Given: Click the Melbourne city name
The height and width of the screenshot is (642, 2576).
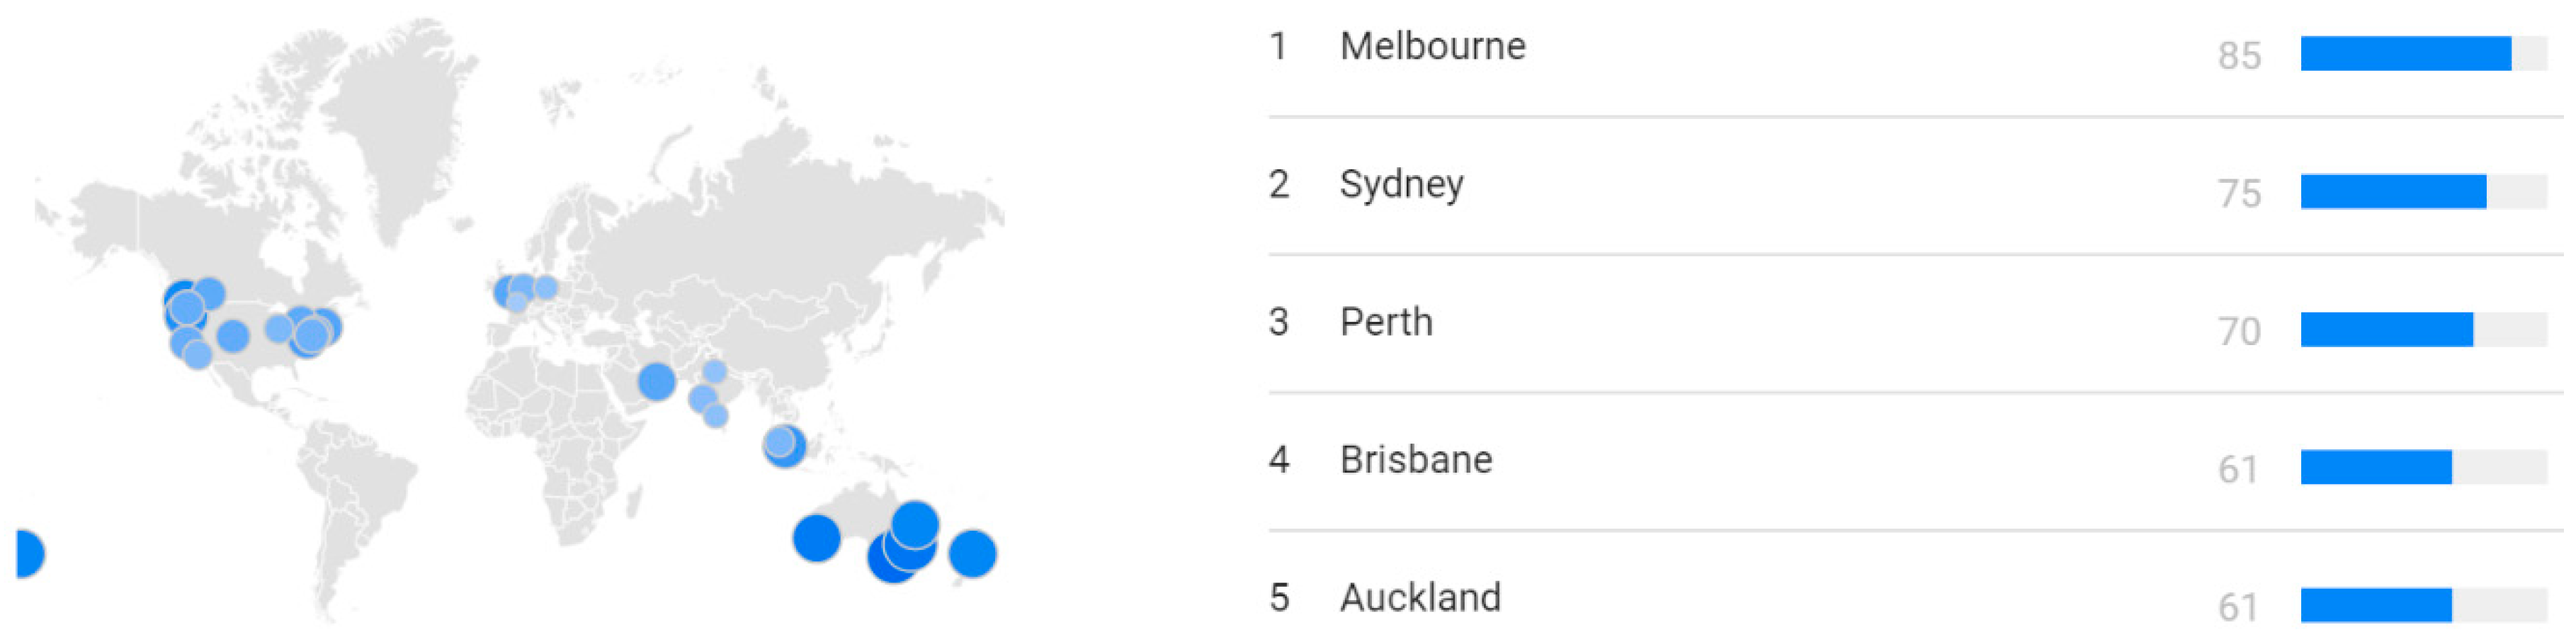Looking at the screenshot, I should coord(1432,47).
